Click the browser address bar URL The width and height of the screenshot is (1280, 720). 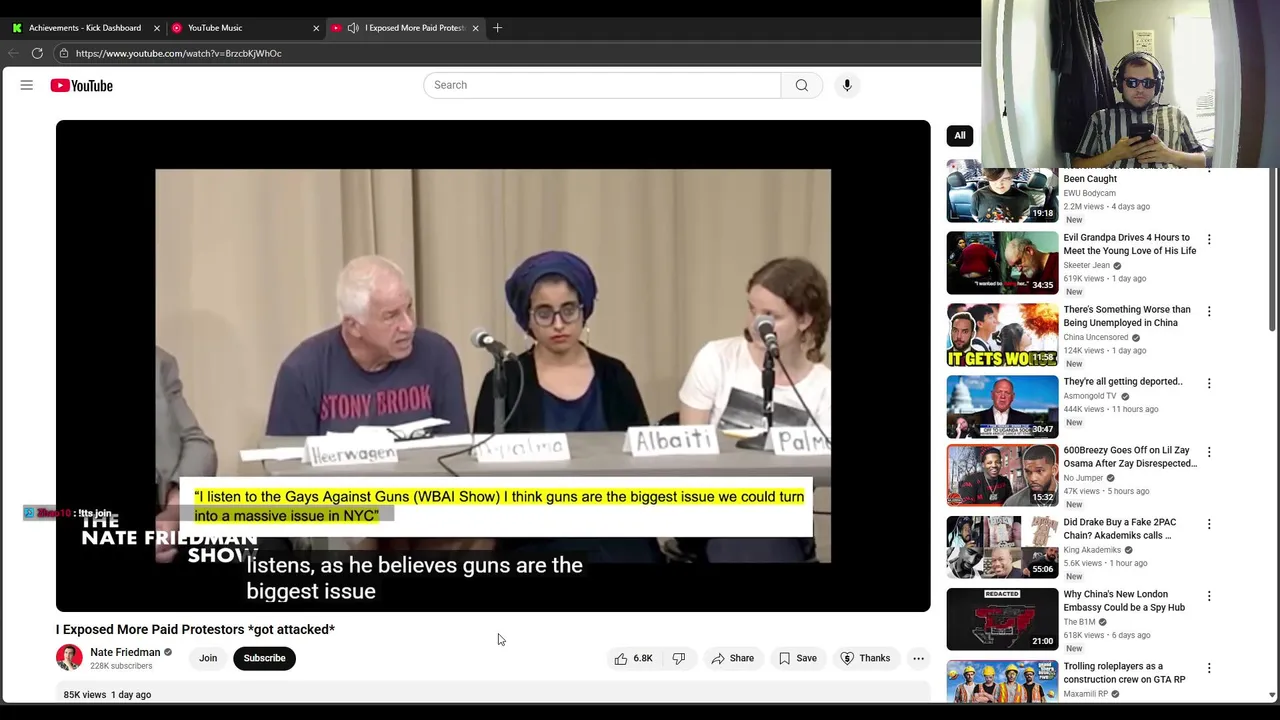[179, 53]
